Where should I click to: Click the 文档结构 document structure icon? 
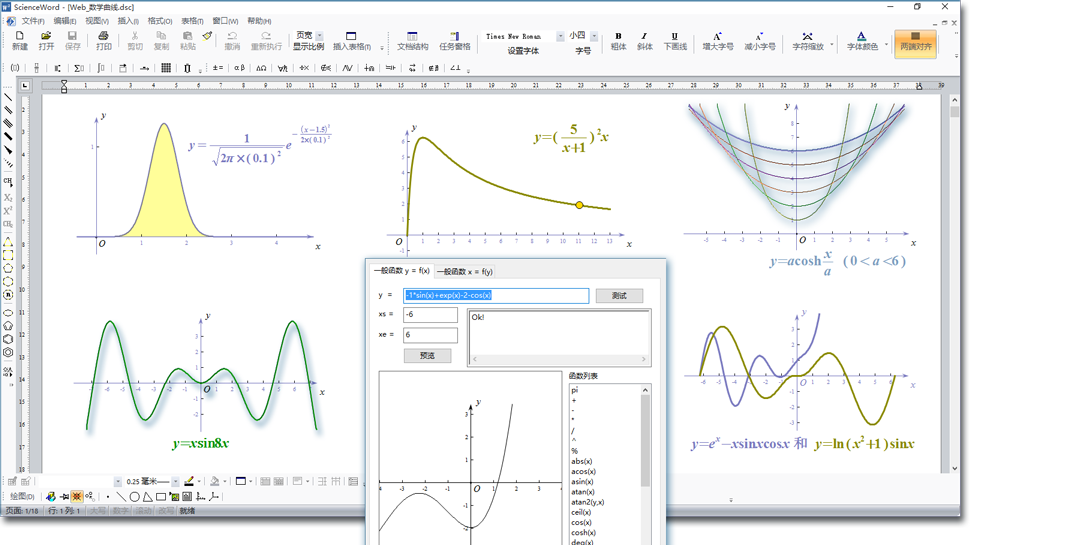pos(412,41)
